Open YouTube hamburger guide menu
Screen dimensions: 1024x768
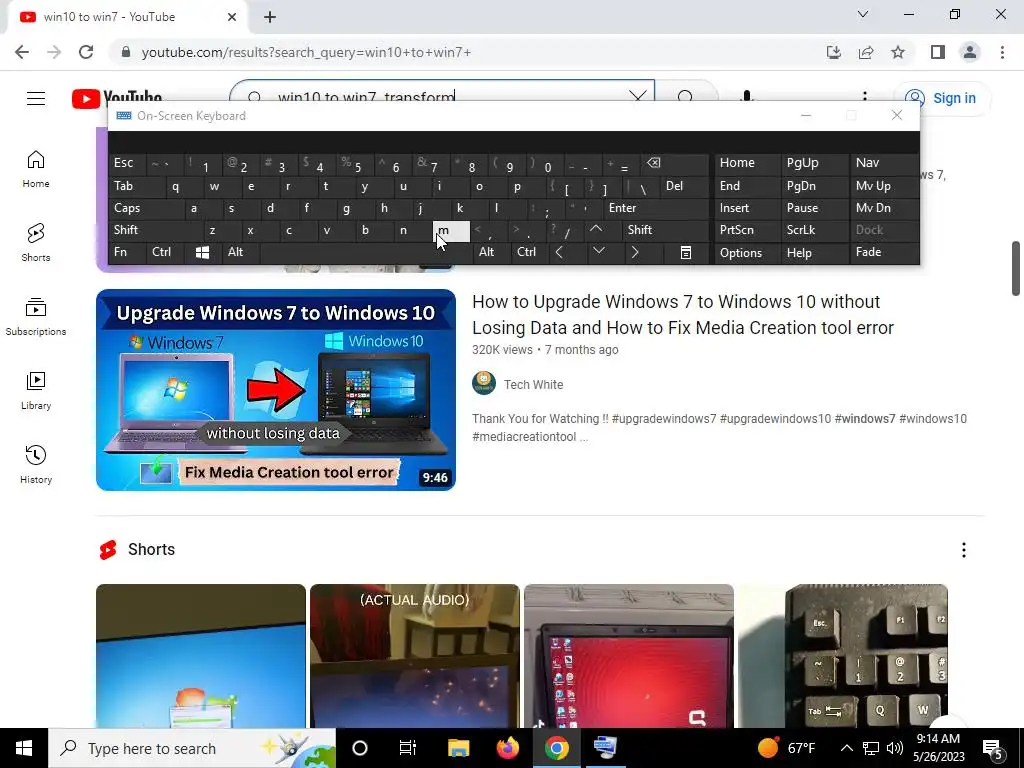click(x=36, y=98)
